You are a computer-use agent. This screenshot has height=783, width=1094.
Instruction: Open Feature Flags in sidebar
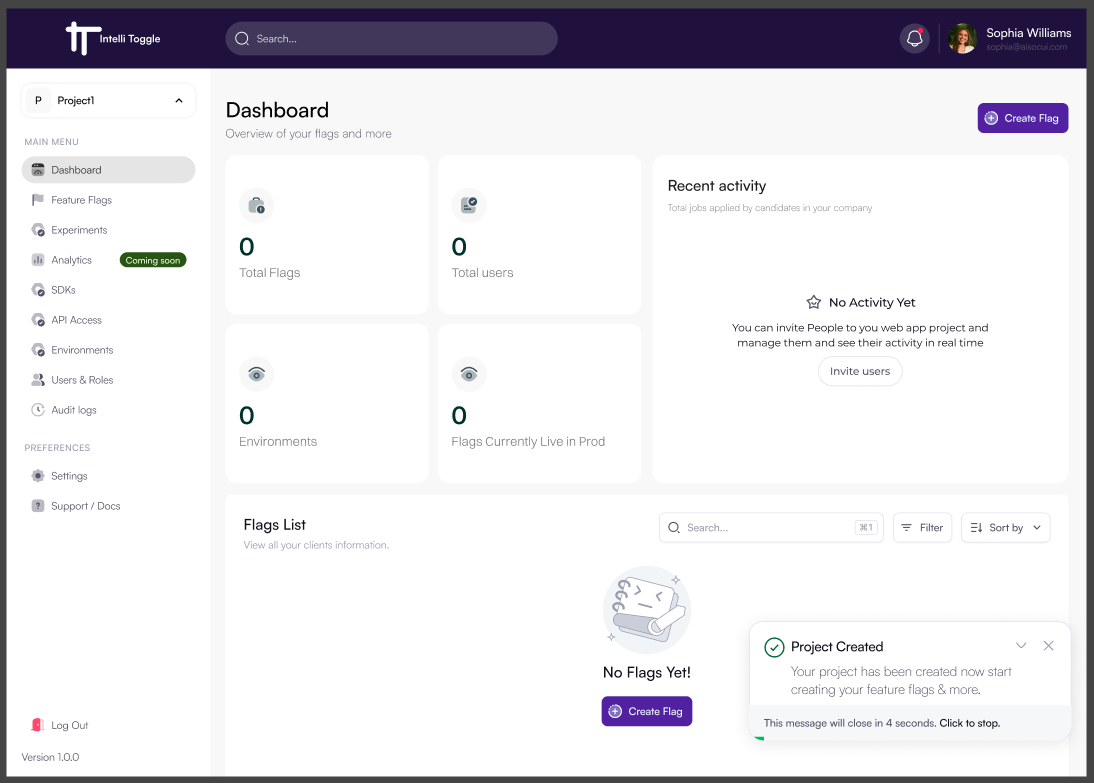click(x=81, y=200)
